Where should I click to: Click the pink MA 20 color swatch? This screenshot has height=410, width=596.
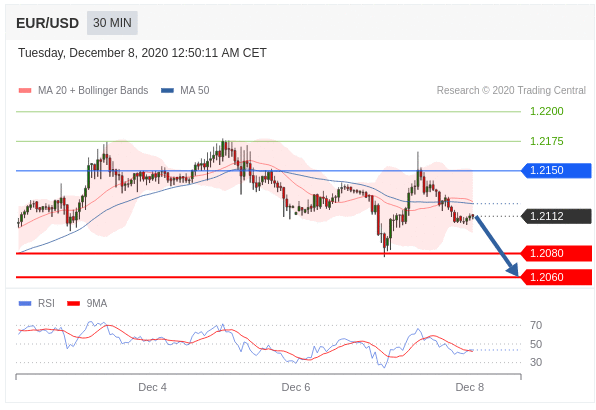(25, 91)
